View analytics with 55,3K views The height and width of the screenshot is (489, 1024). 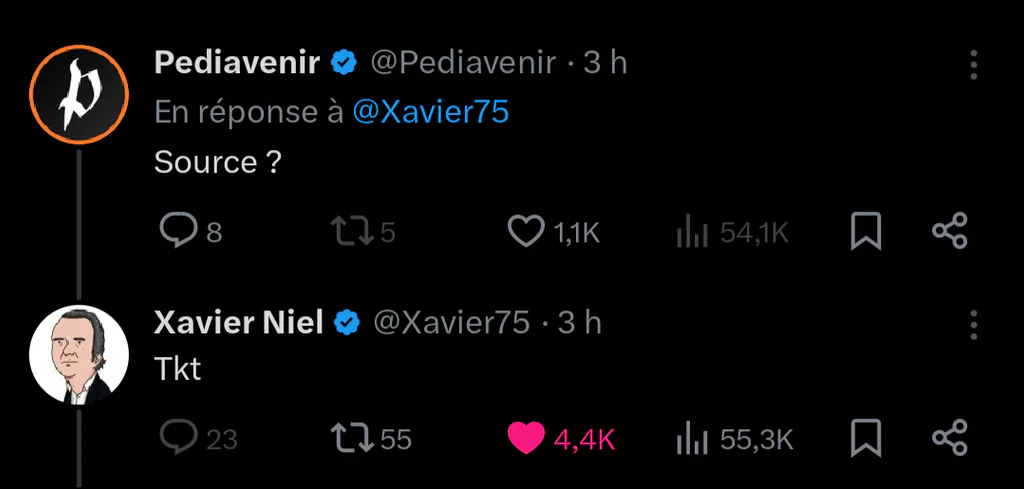click(x=734, y=439)
